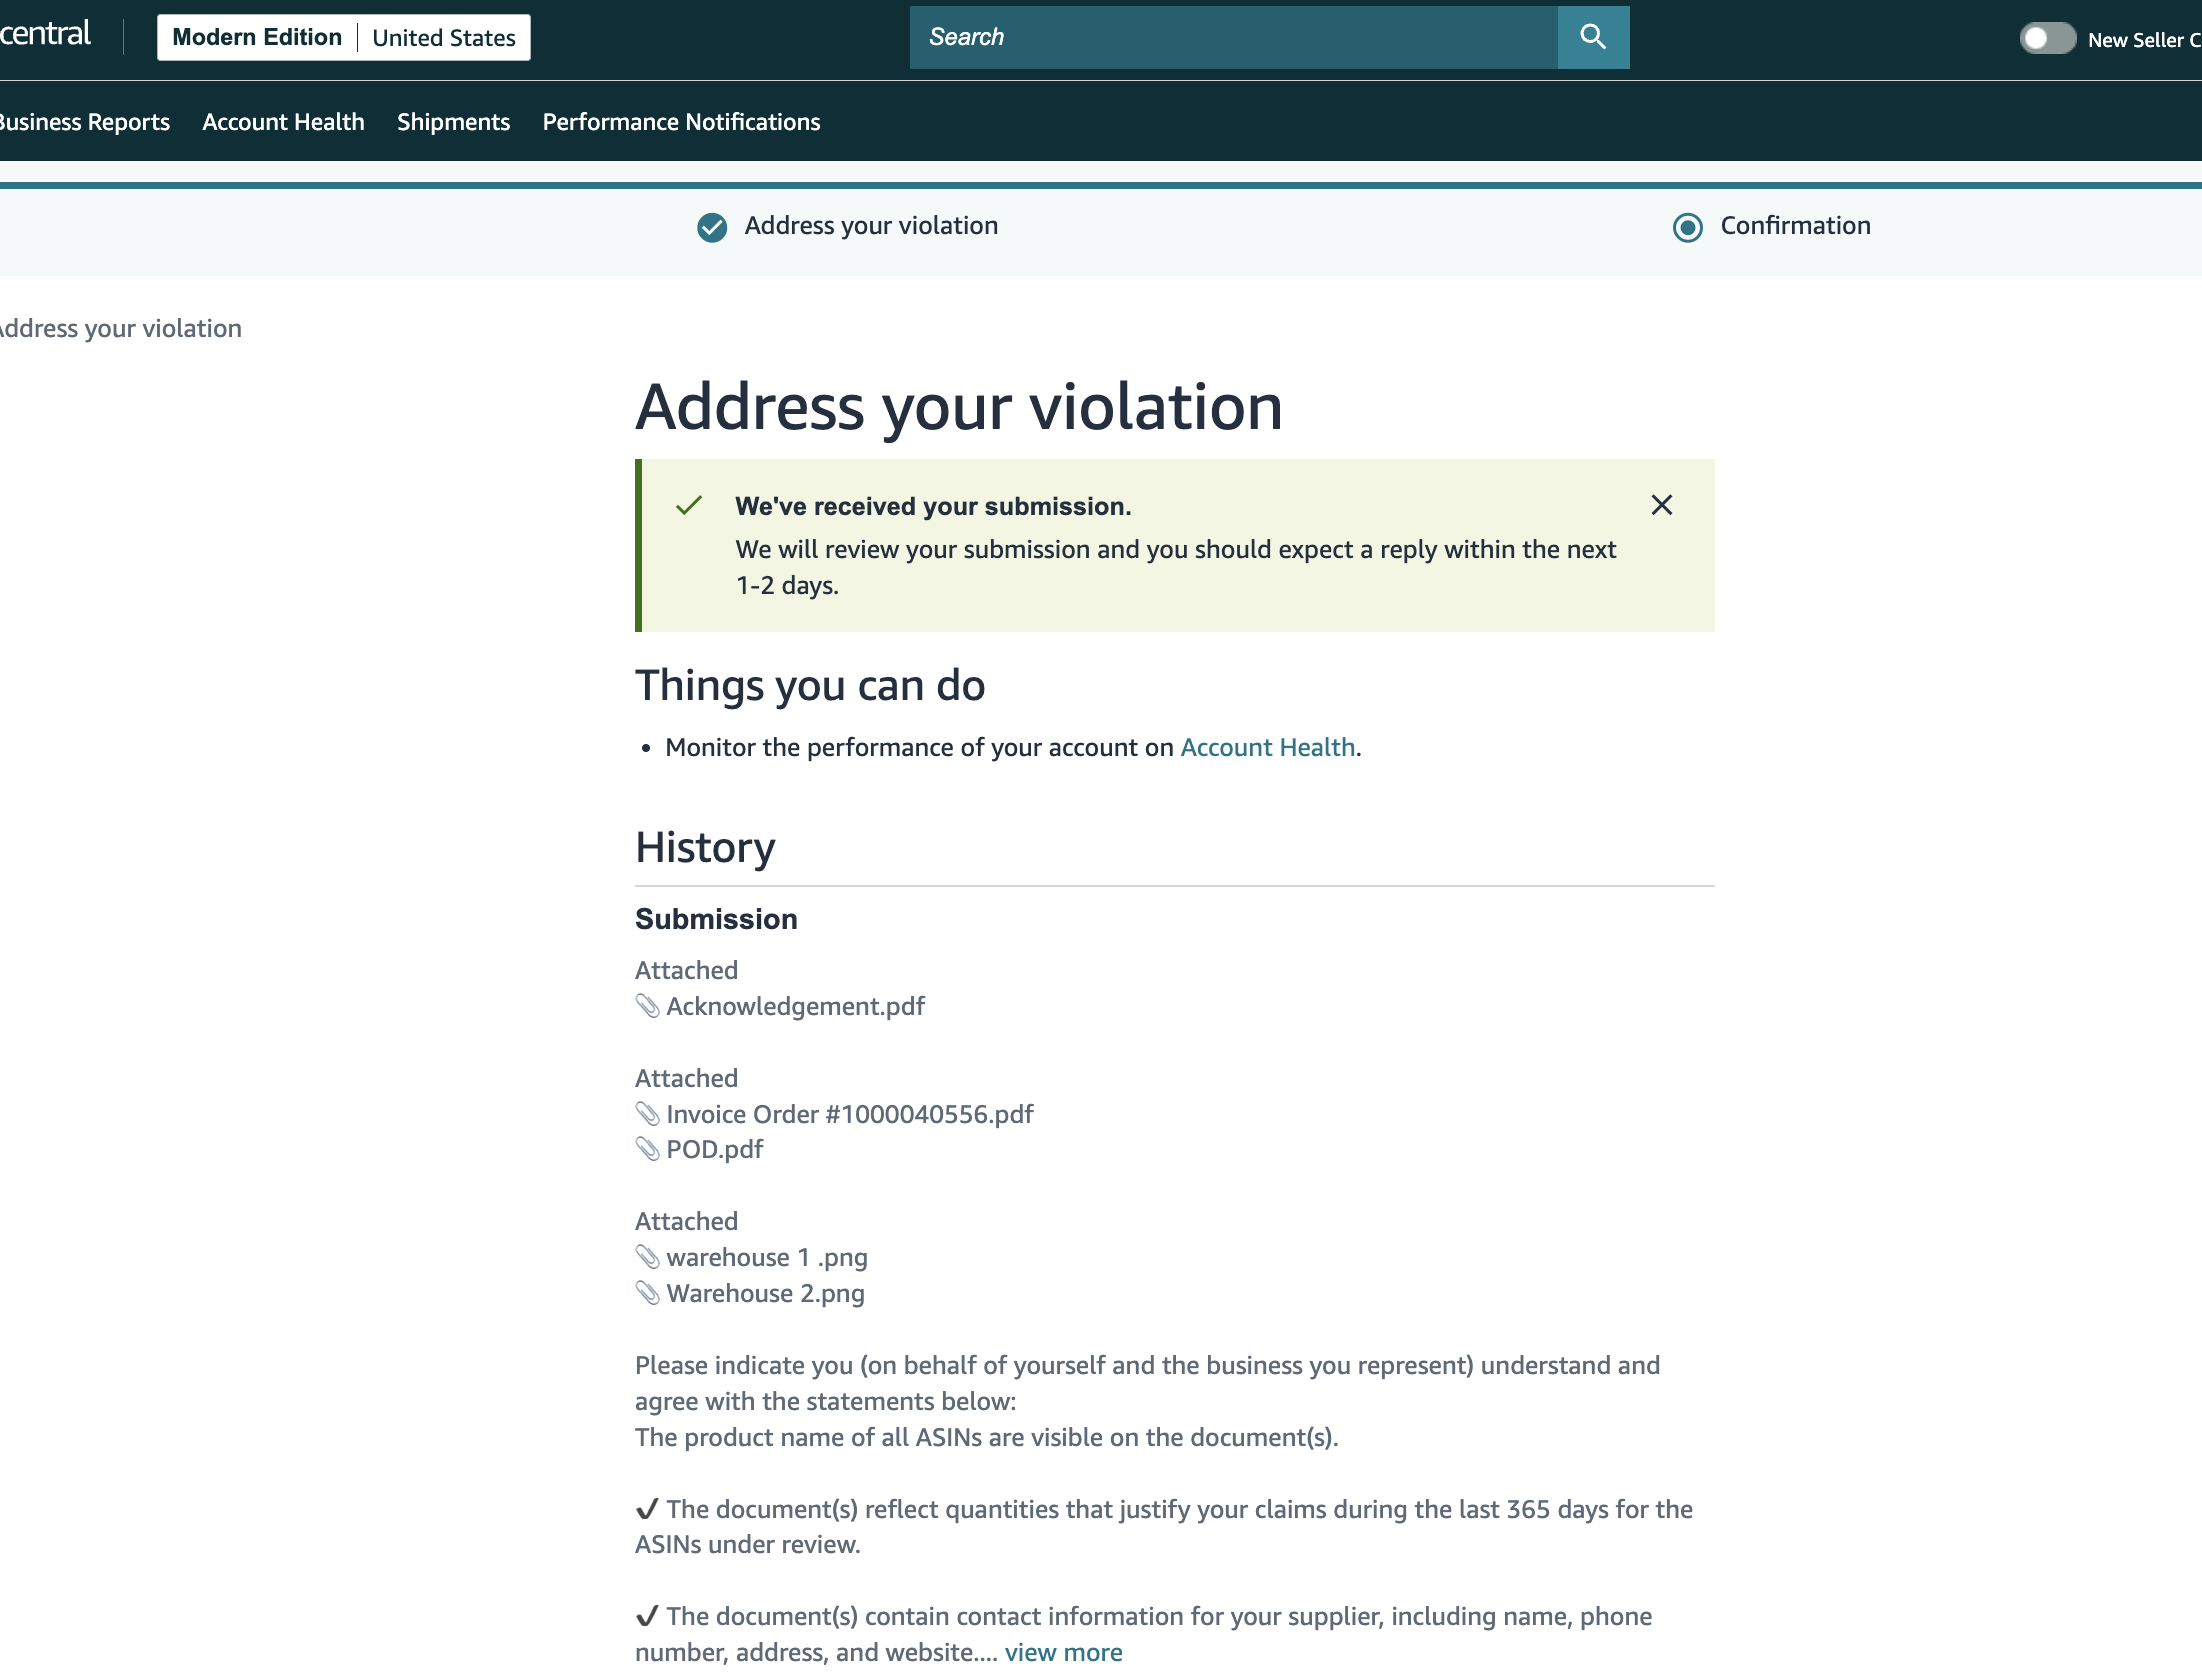This screenshot has height=1678, width=2202.
Task: Click the Things you can do heading
Action: pyautogui.click(x=810, y=686)
